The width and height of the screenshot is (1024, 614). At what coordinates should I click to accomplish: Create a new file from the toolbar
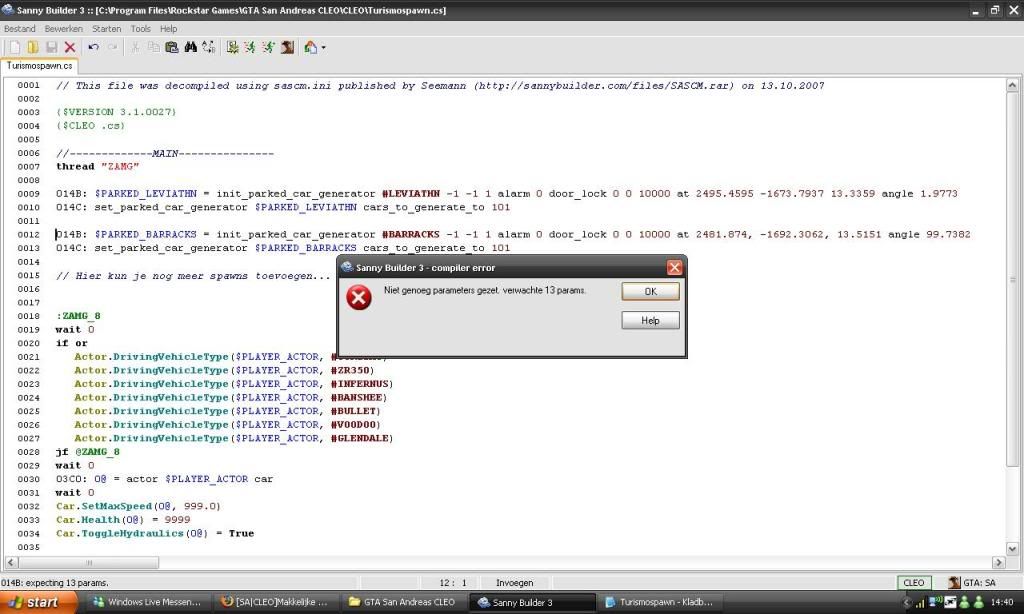tap(14, 47)
